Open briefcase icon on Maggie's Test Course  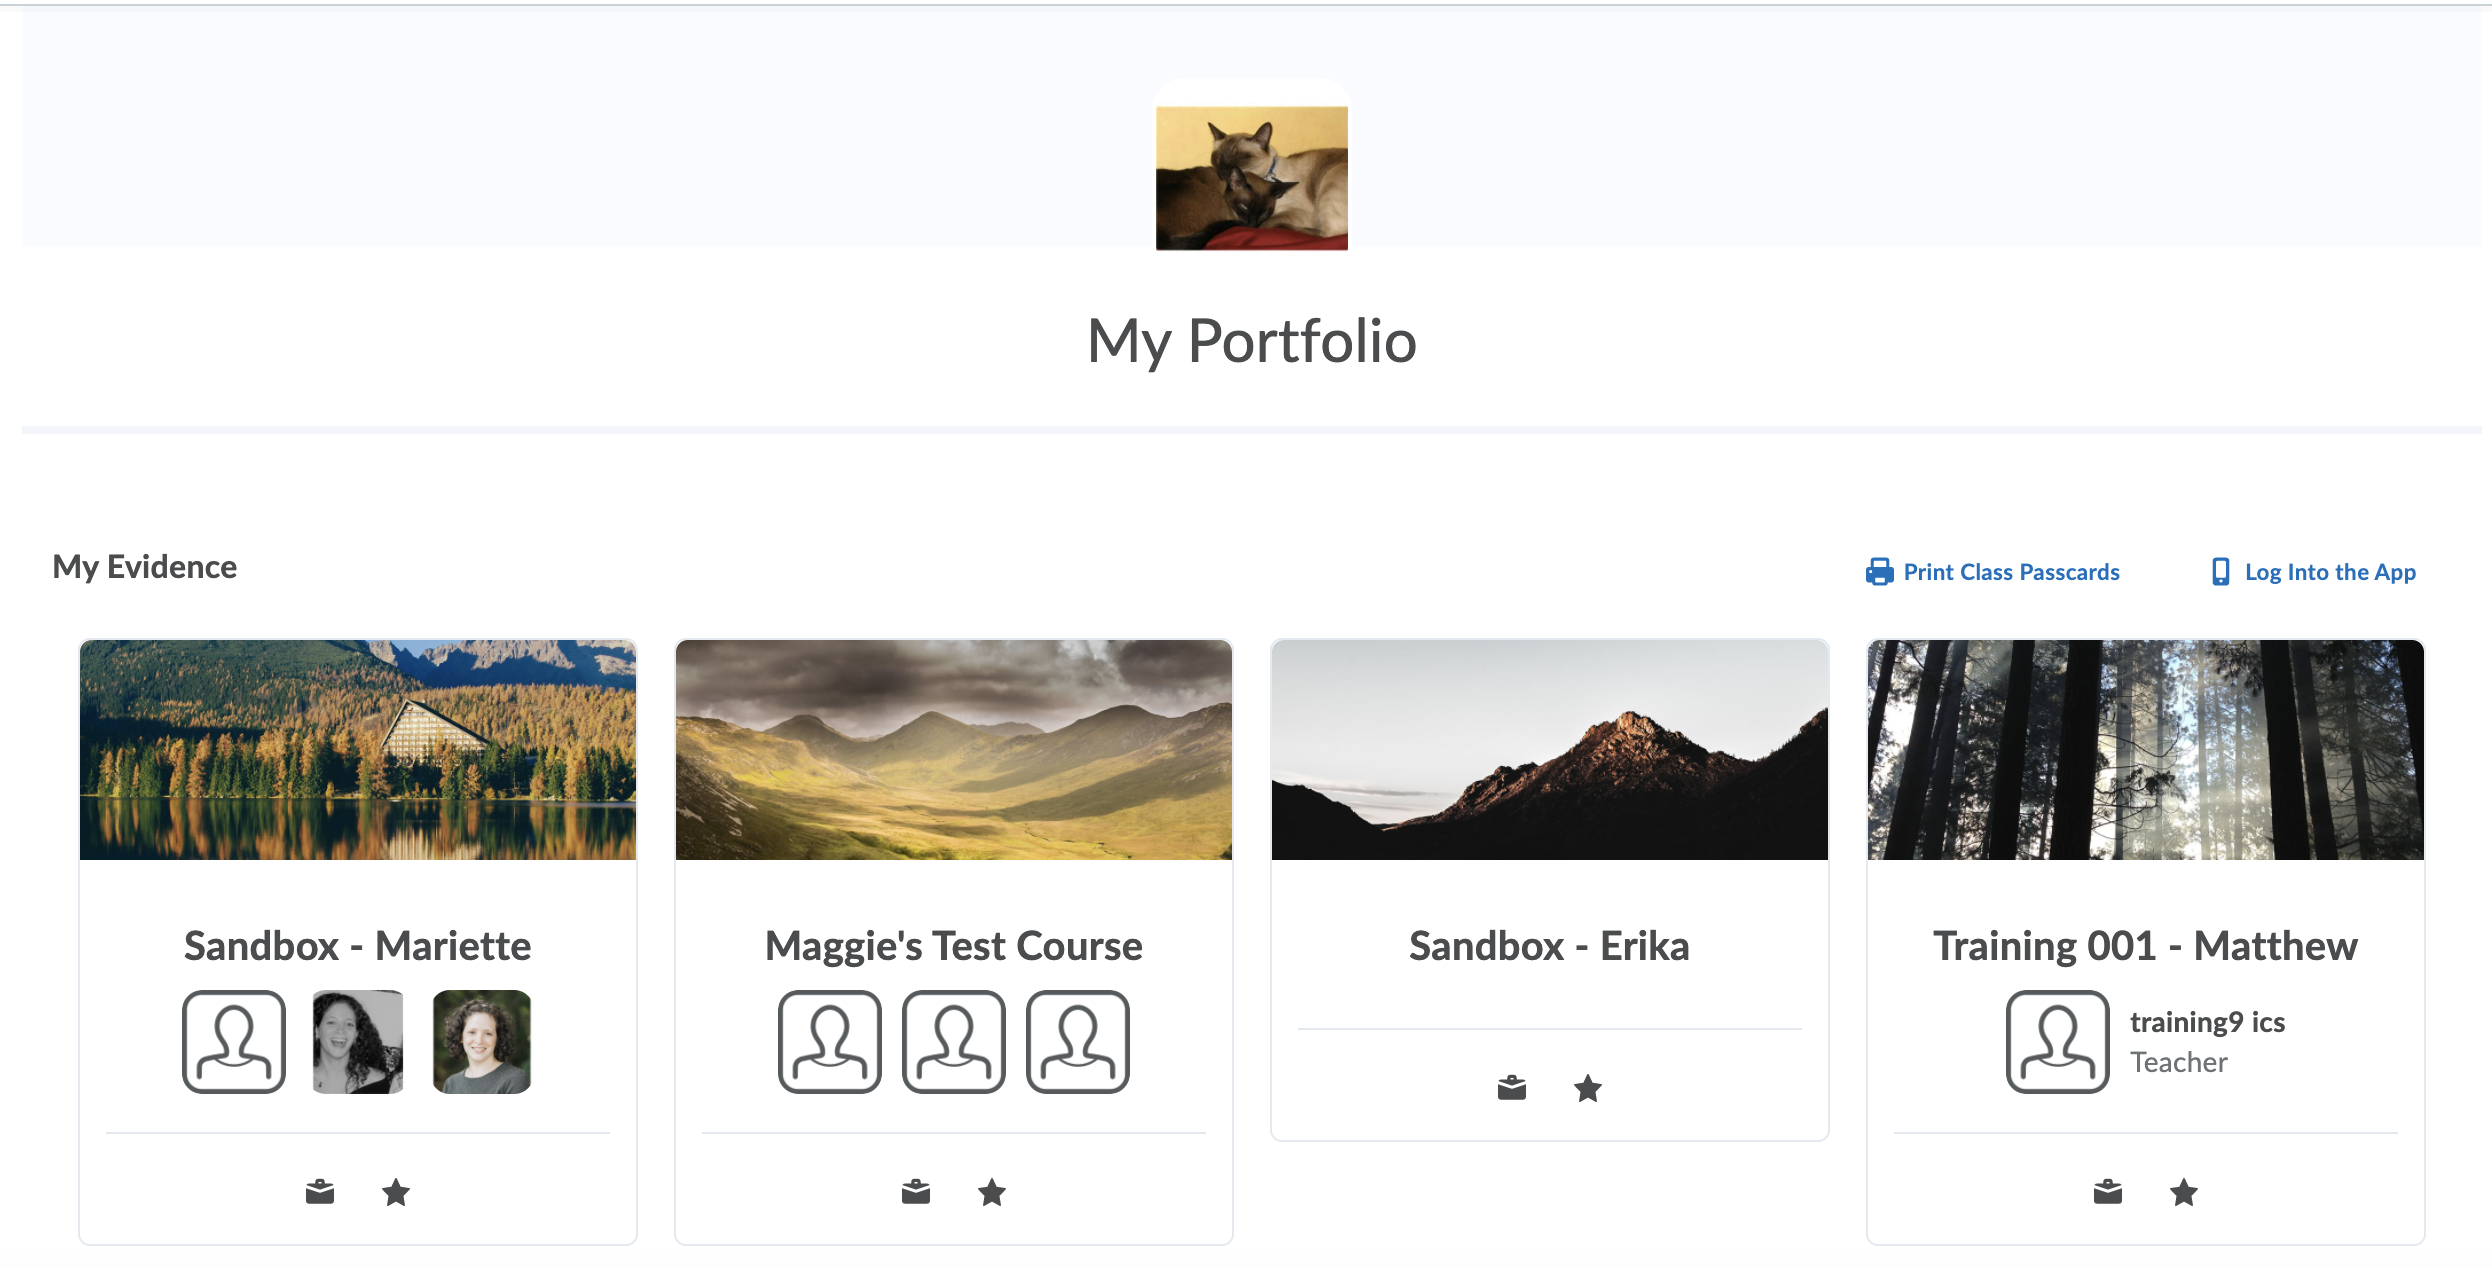coord(916,1192)
